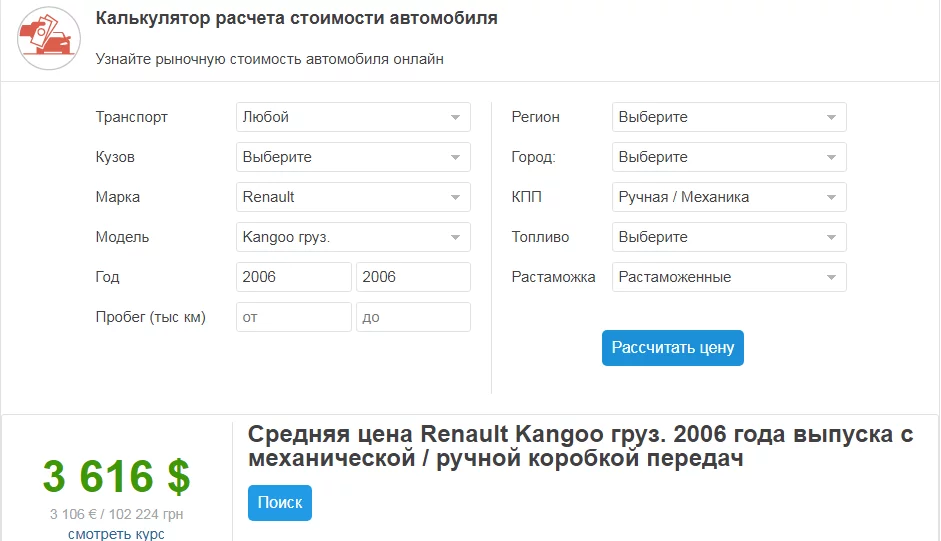Screen dimensions: 941x541
Task: Click the Калькулятор расчета стоимости автомобиля heading
Action: (x=296, y=19)
